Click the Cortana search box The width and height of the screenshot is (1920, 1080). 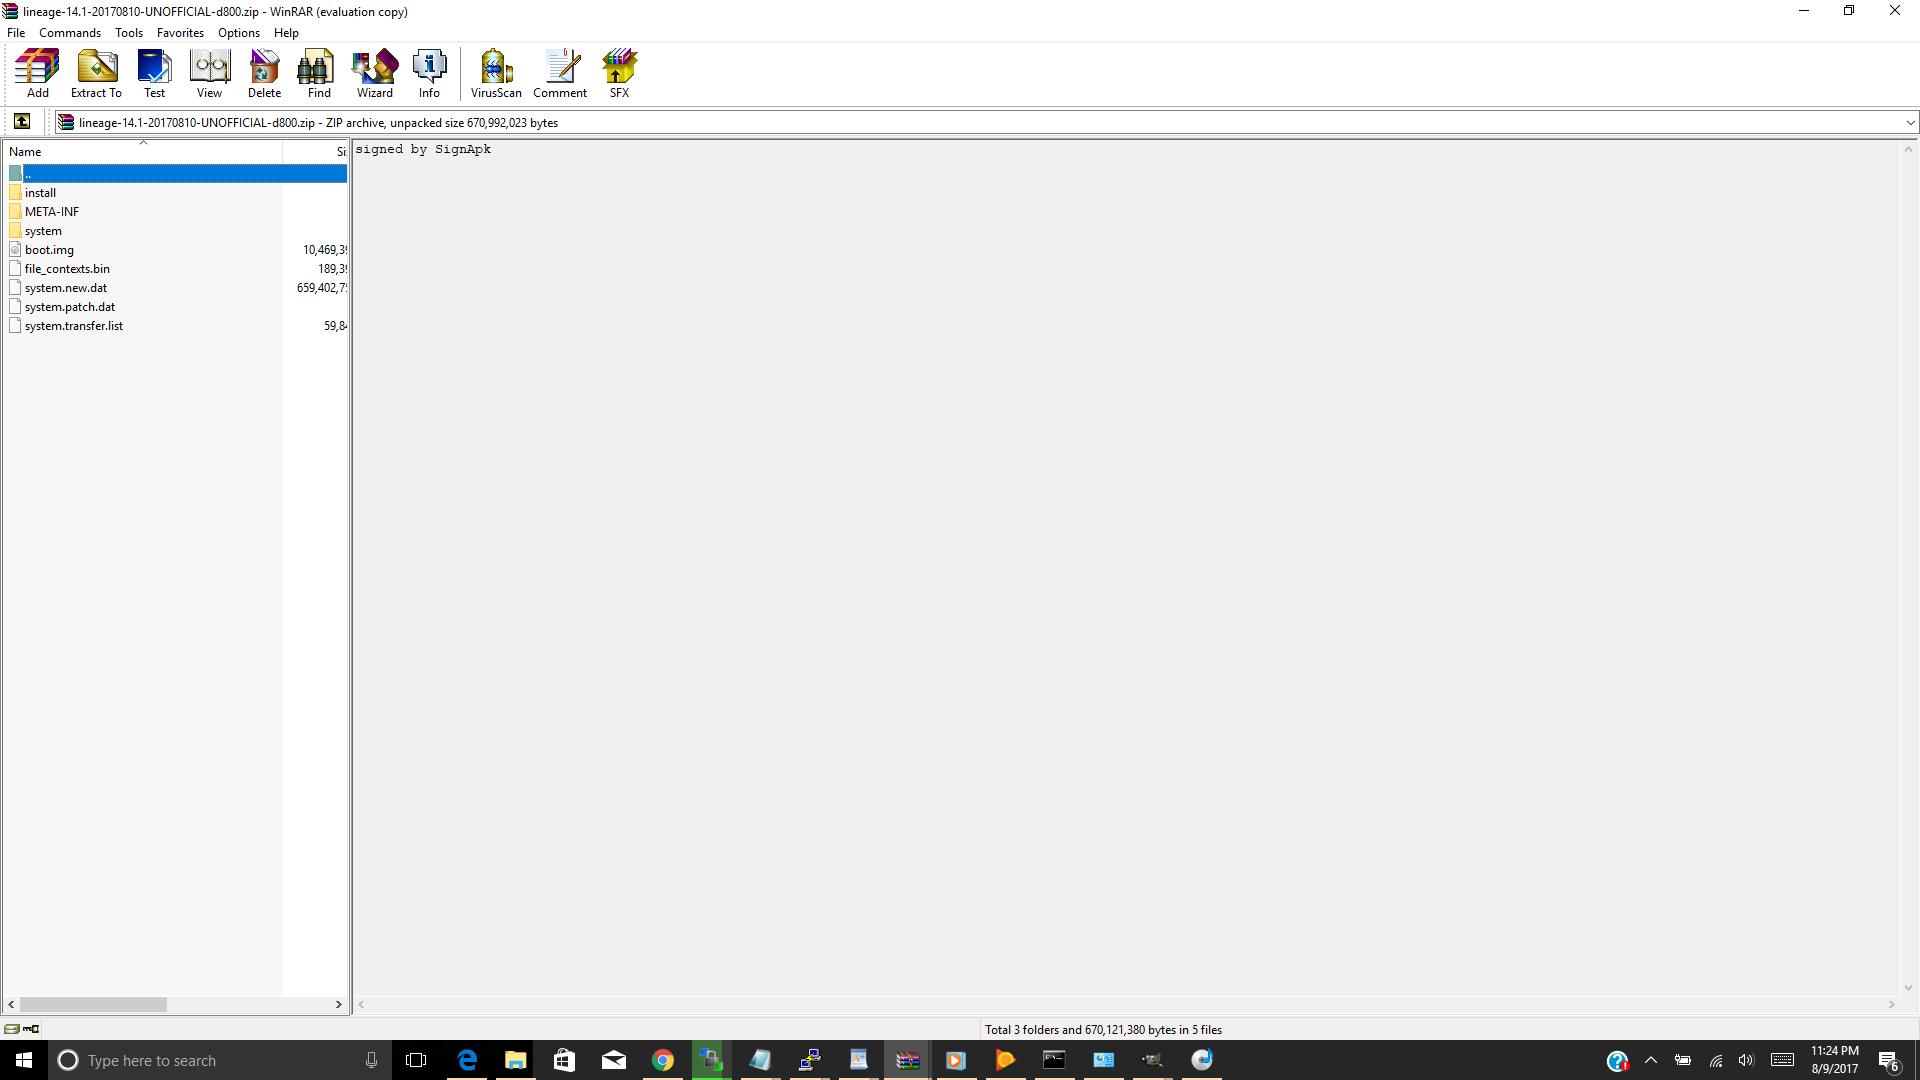pyautogui.click(x=218, y=1060)
